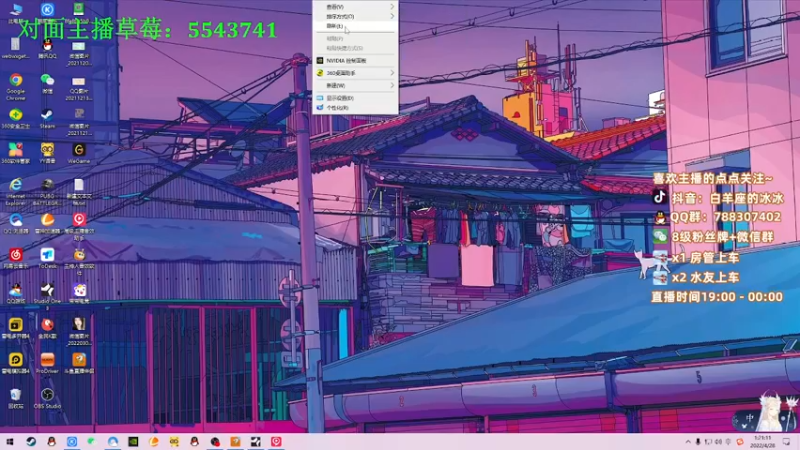Select the 新建文本文档 txt file icon

(79, 192)
